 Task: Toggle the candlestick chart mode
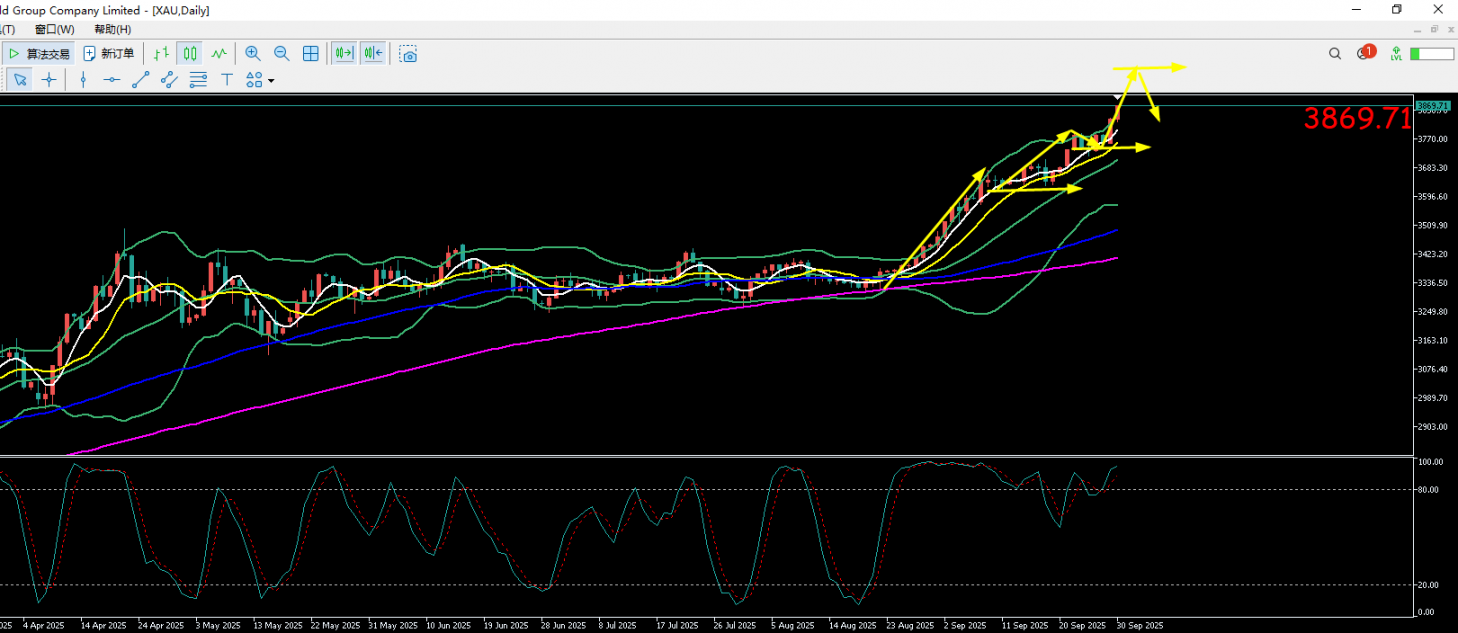tap(189, 54)
